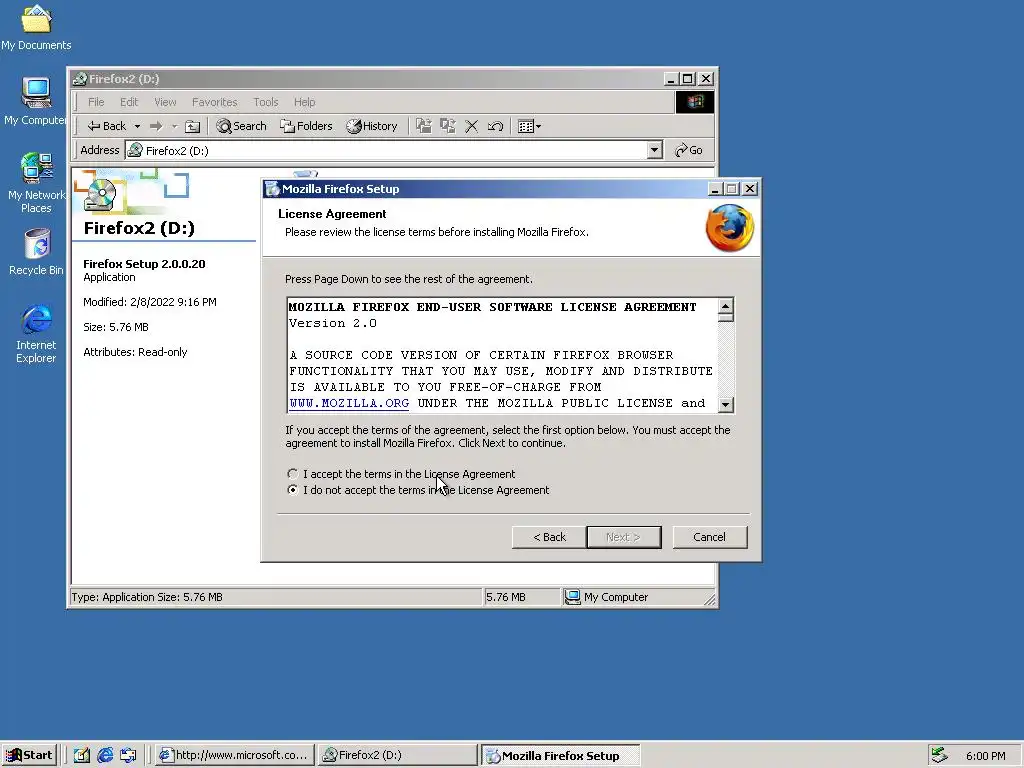Open the File menu in Explorer
The width and height of the screenshot is (1024, 768).
tap(96, 102)
